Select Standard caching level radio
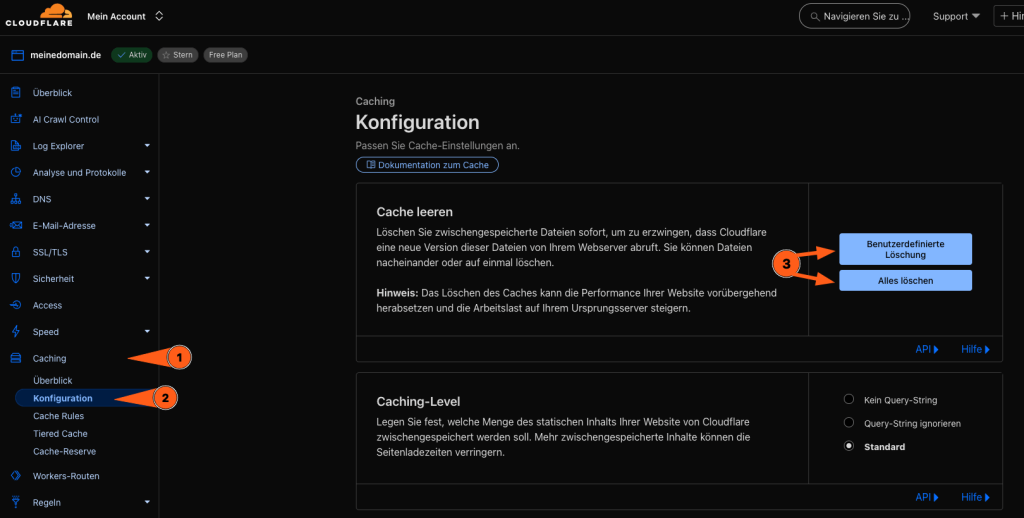 [849, 446]
